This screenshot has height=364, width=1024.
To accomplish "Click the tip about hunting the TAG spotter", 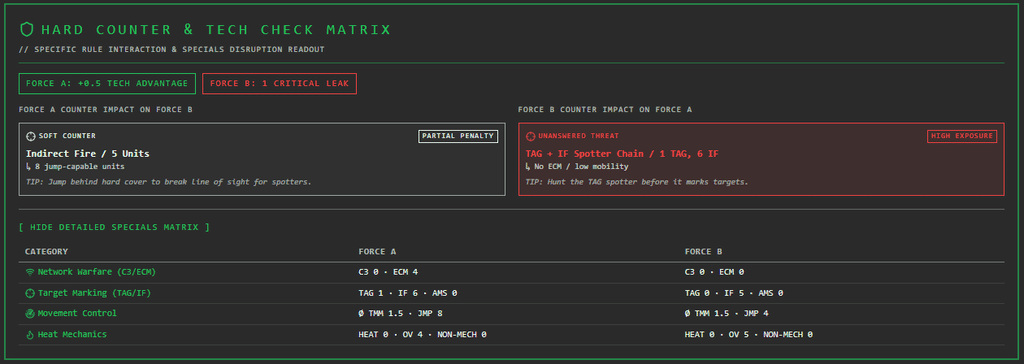I will [637, 181].
